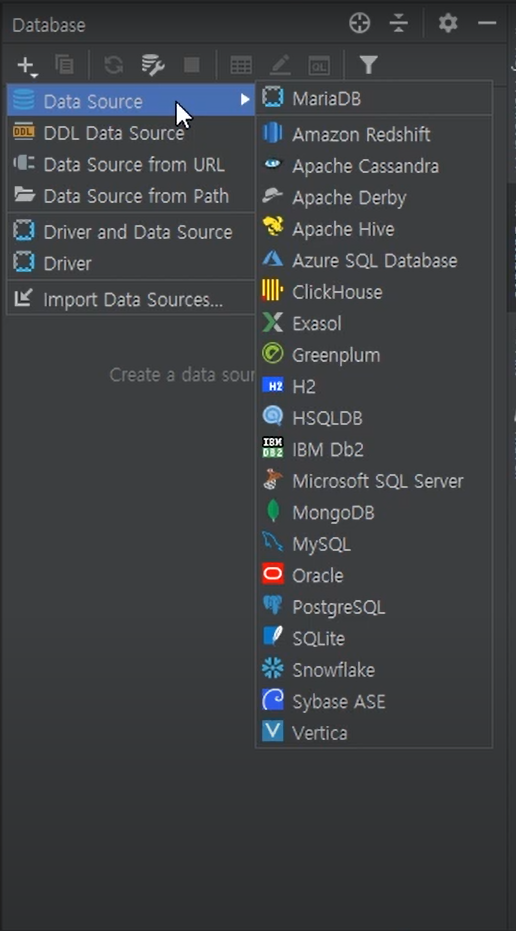Select Azure SQL Database data source
Viewport: 516px width, 931px height.
[373, 260]
